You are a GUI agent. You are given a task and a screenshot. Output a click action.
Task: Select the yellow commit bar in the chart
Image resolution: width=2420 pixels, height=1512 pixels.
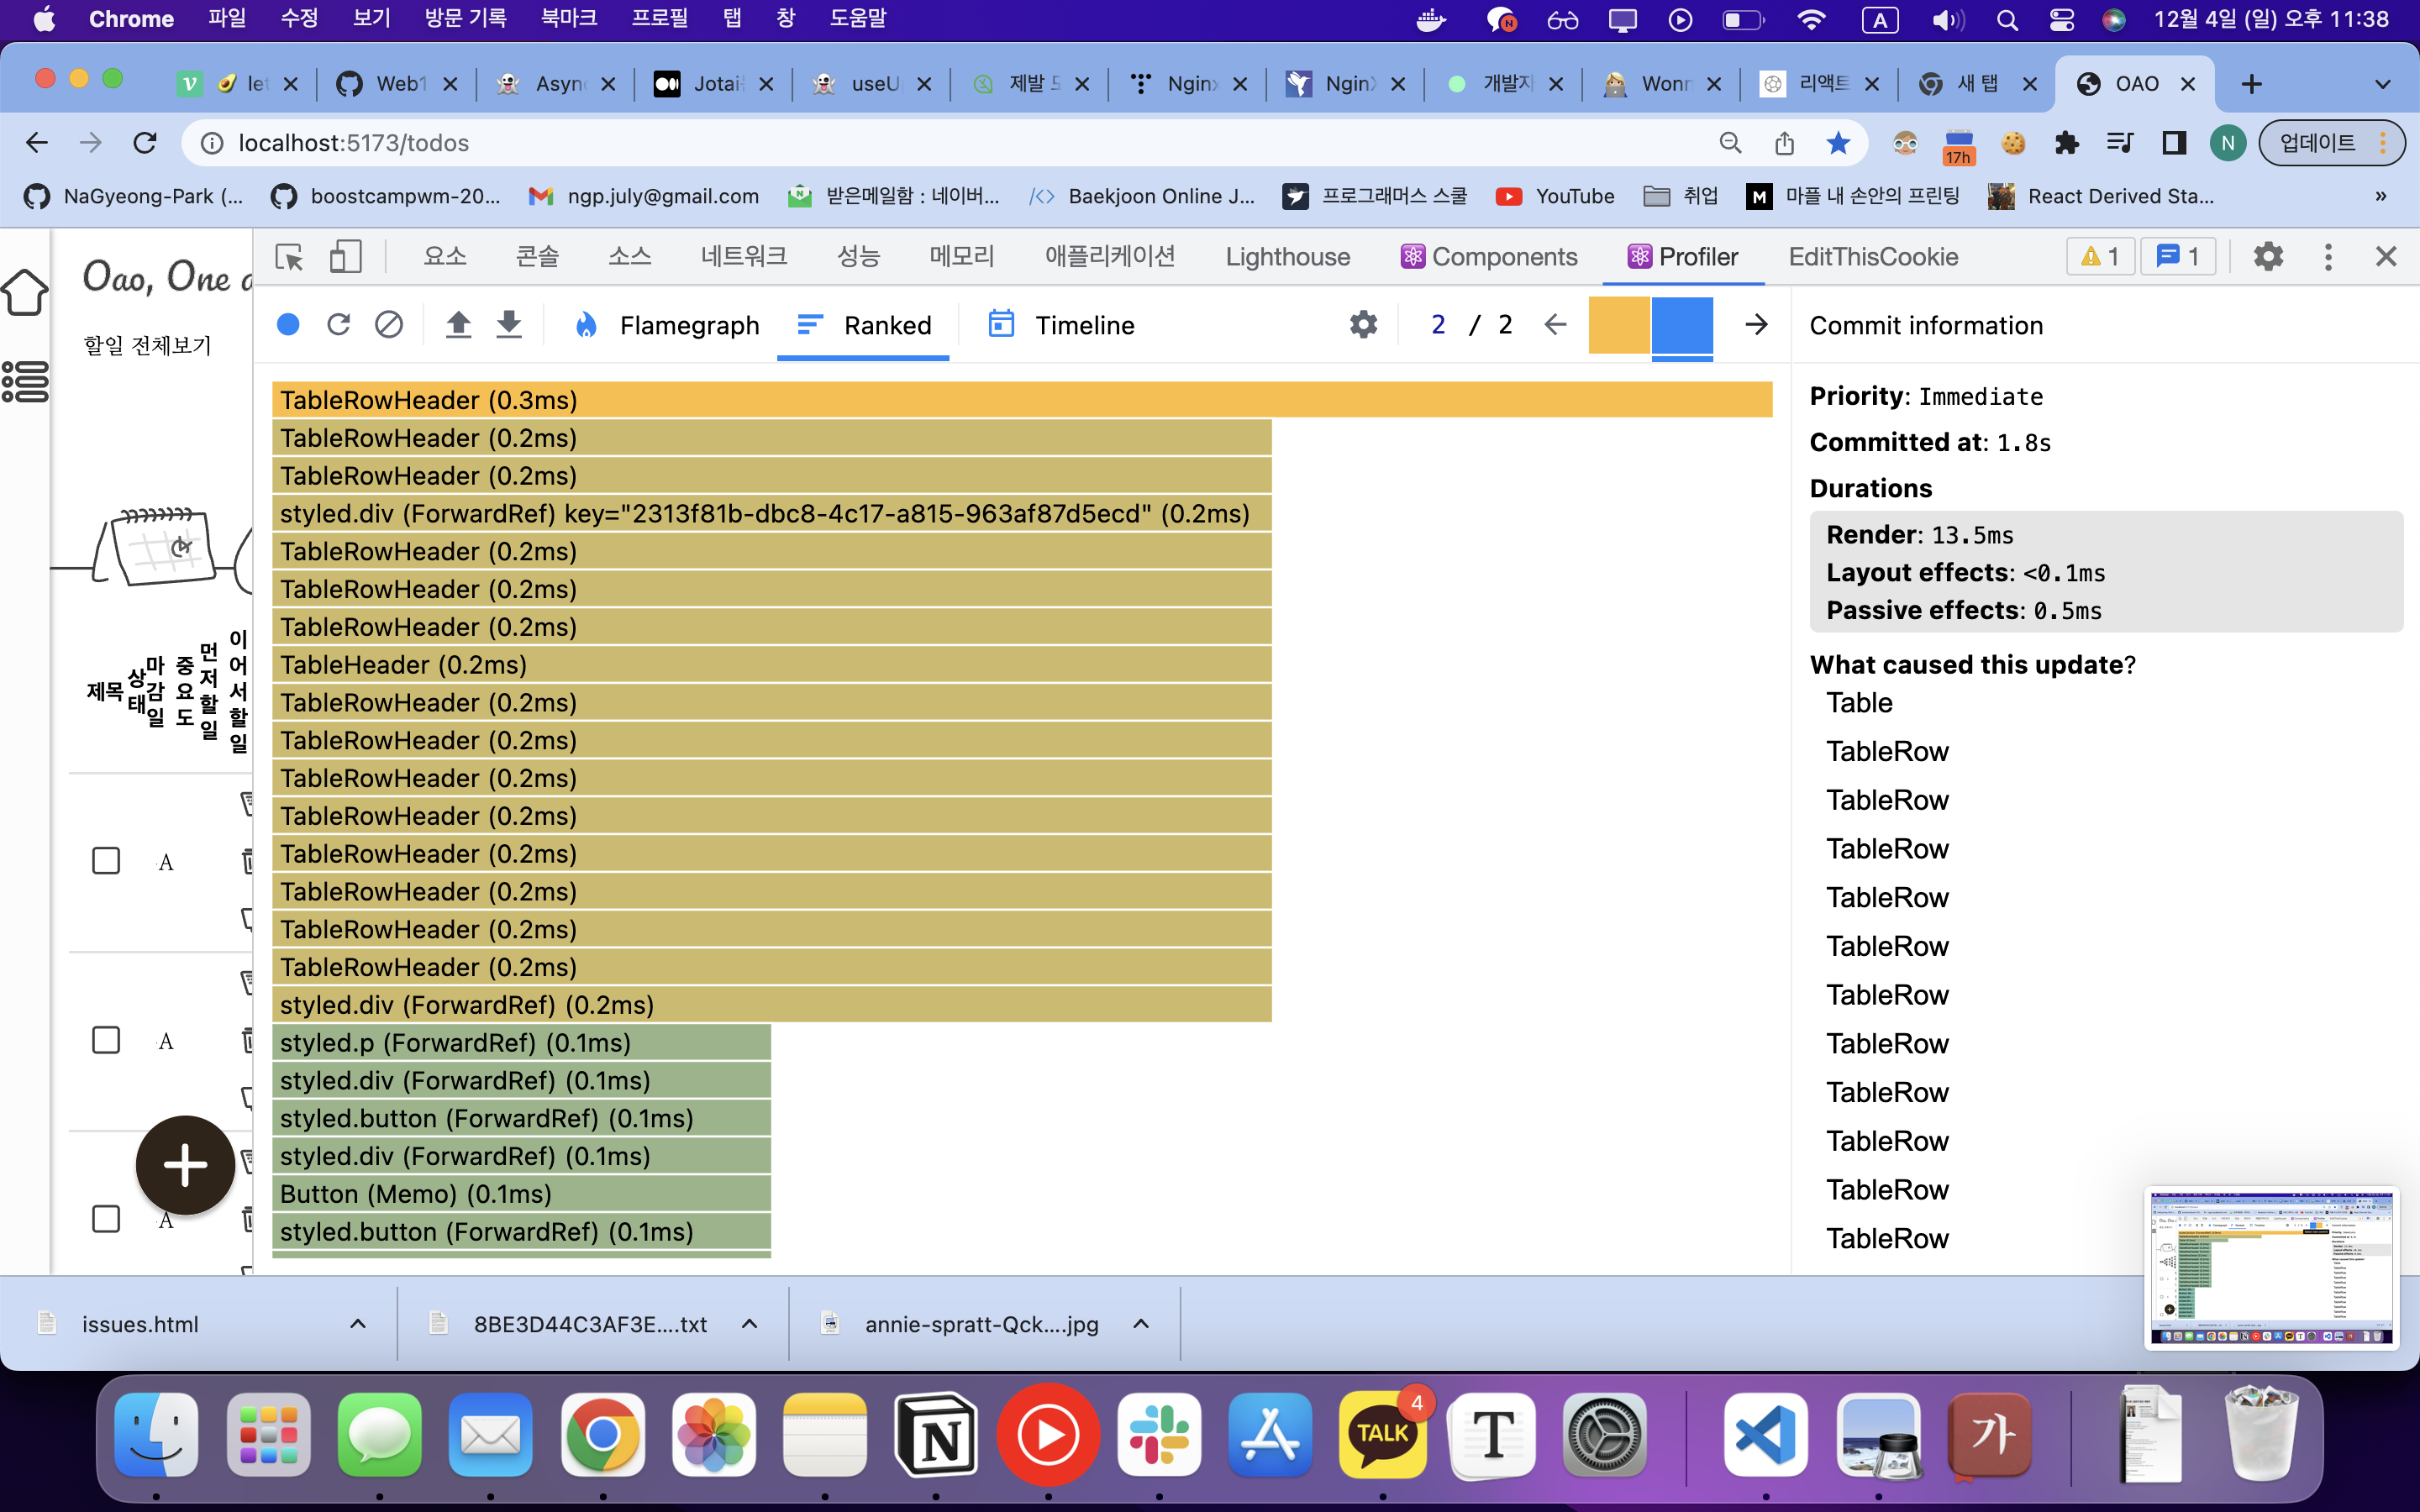pyautogui.click(x=1618, y=324)
